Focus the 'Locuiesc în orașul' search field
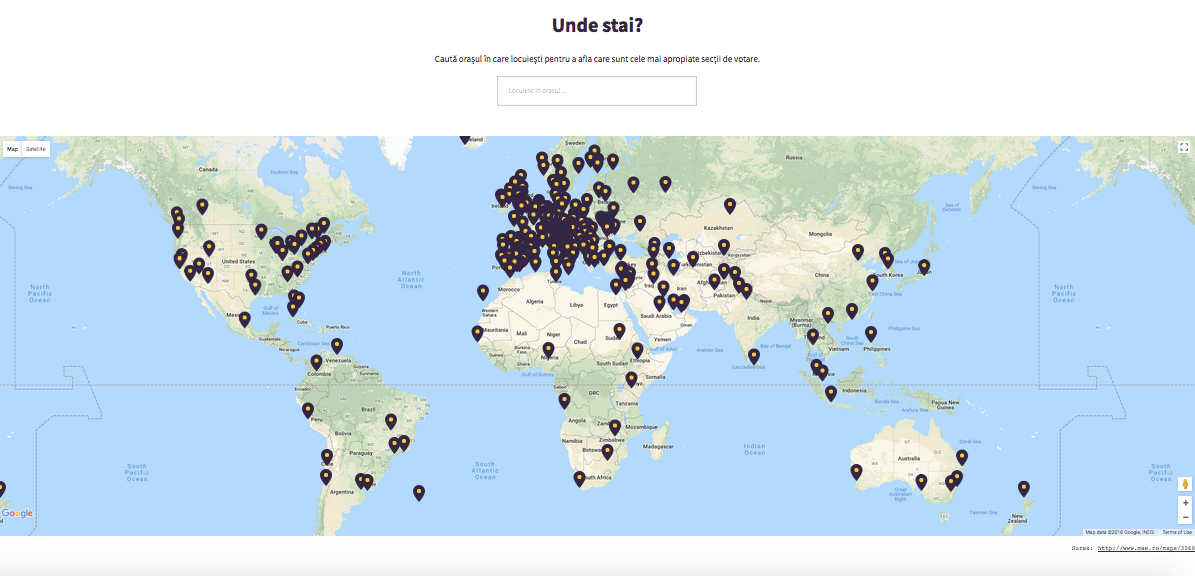Image resolution: width=1195 pixels, height=576 pixels. 597,91
